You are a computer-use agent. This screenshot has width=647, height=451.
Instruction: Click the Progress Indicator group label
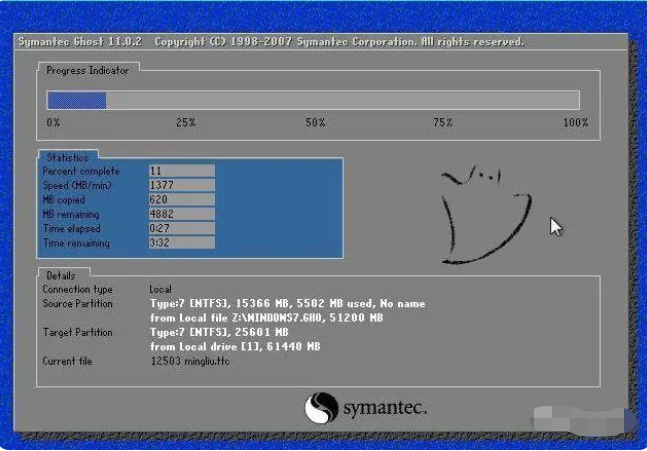89,70
